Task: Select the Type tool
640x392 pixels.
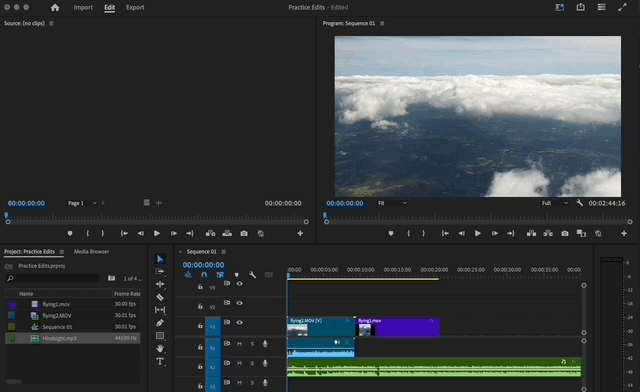Action: point(160,361)
